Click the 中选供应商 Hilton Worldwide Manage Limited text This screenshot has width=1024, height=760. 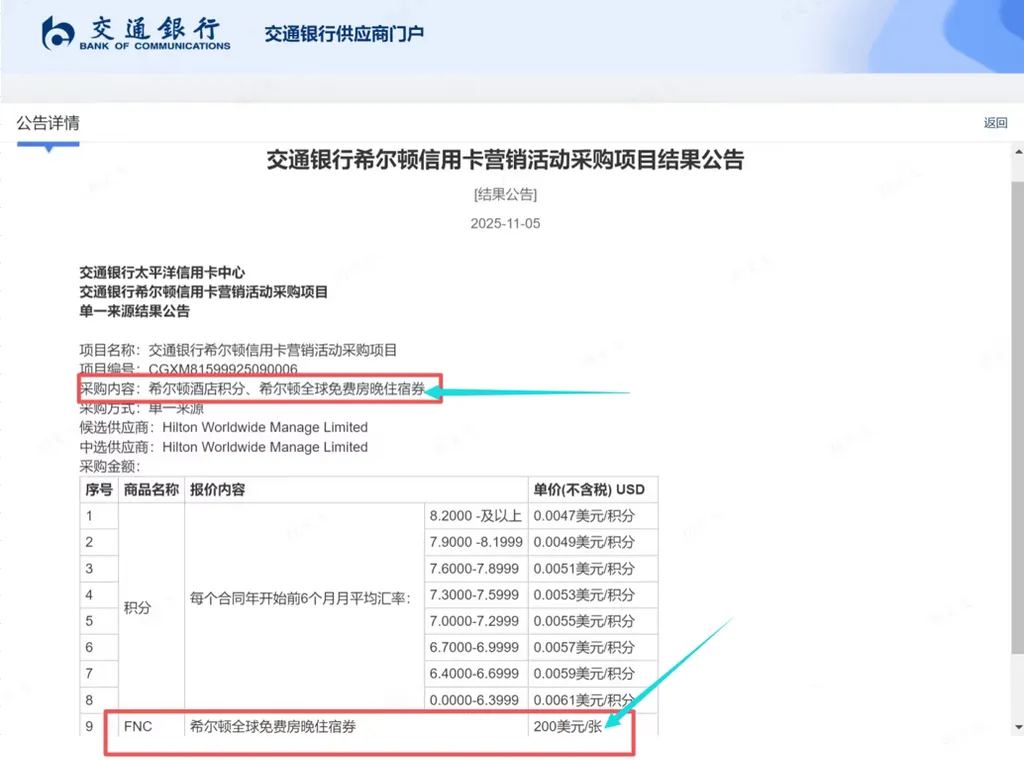coord(223,447)
